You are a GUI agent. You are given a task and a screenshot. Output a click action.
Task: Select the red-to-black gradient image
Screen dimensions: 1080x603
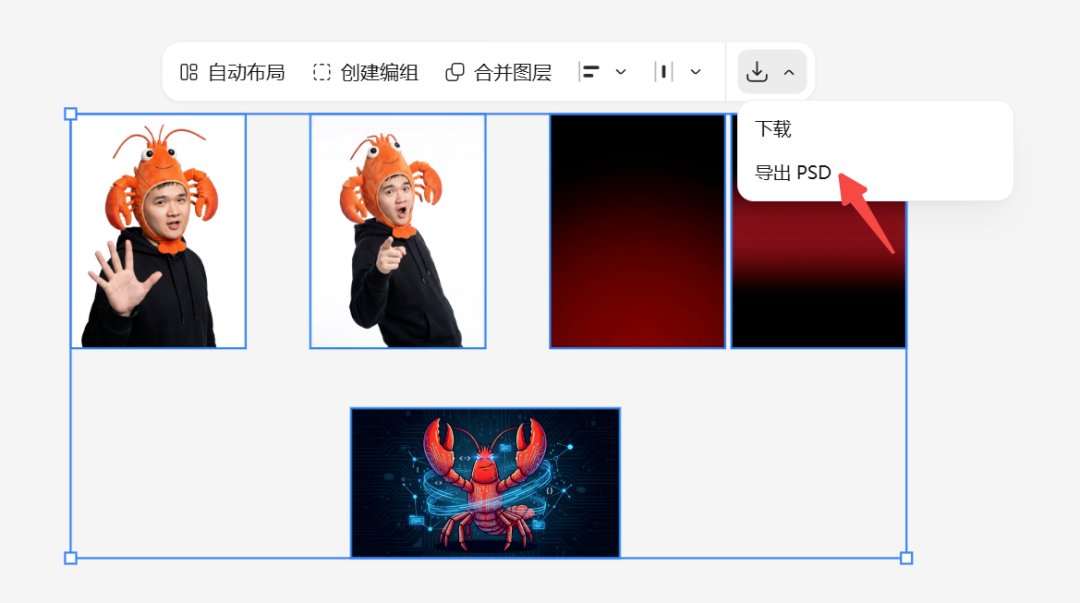click(x=818, y=276)
